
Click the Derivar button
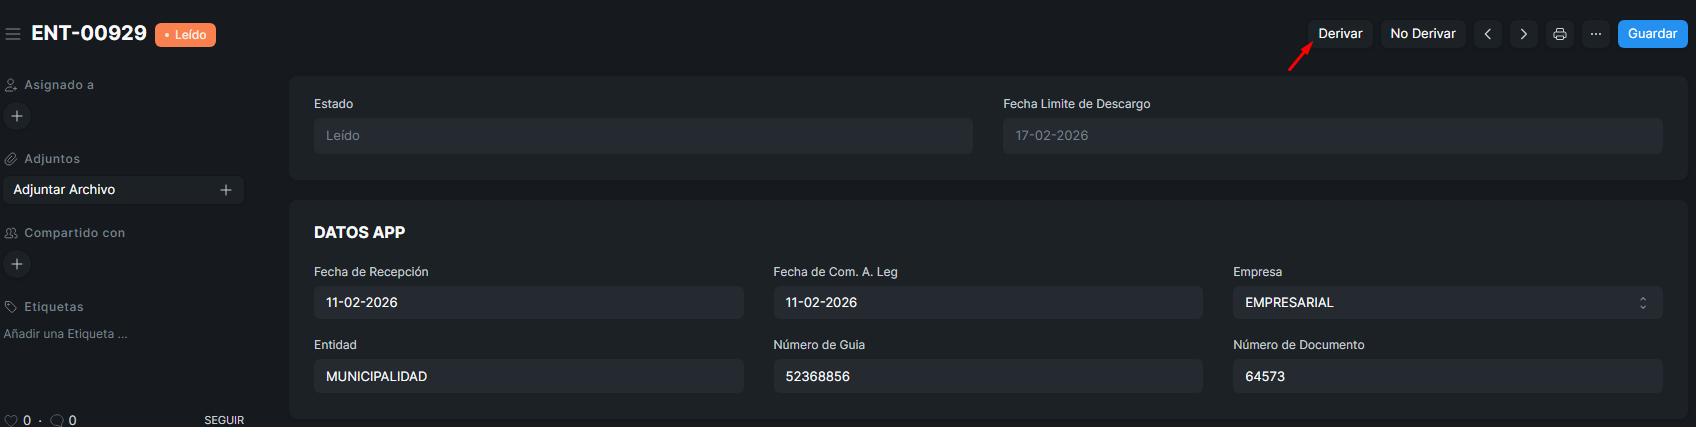(x=1340, y=34)
